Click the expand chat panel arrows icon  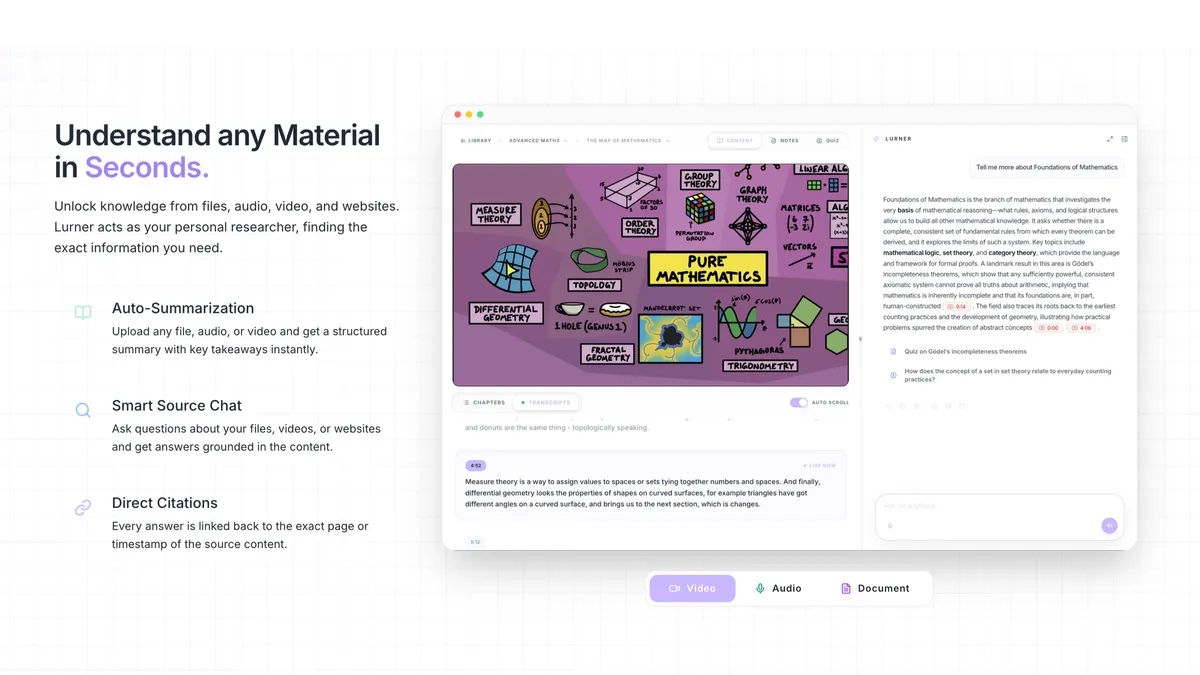(x=1110, y=139)
